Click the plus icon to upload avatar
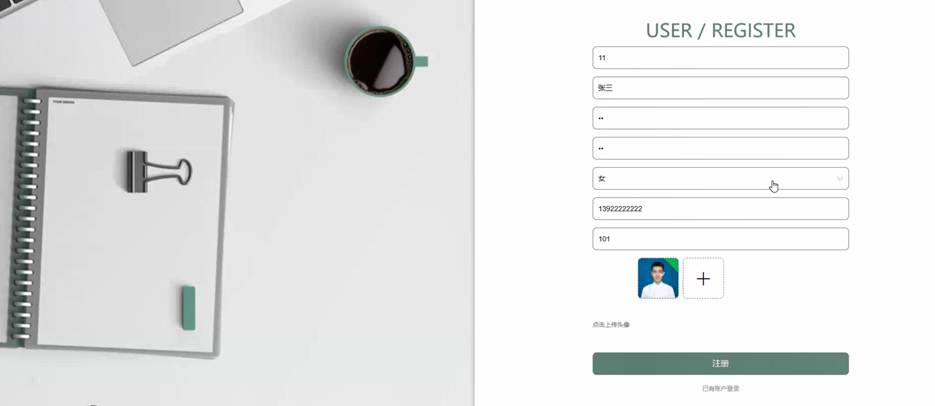 703,278
